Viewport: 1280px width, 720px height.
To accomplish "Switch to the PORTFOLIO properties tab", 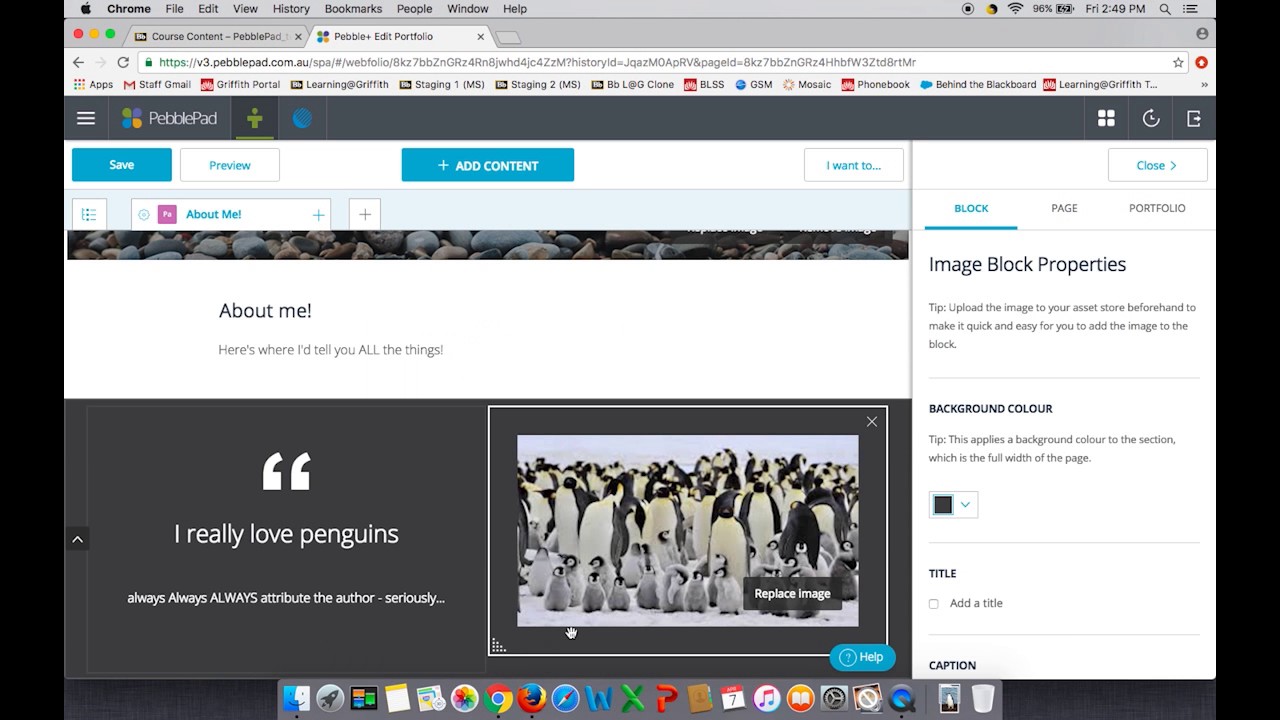I will [1157, 208].
